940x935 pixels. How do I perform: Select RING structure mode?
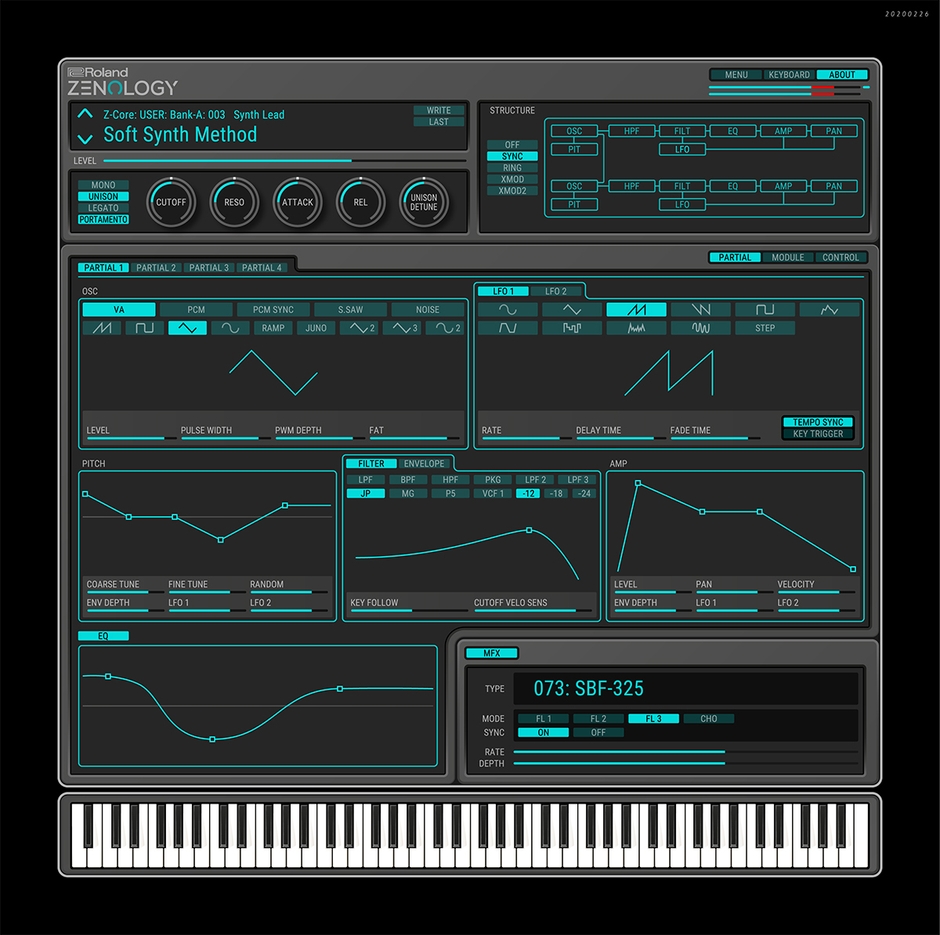click(x=512, y=168)
